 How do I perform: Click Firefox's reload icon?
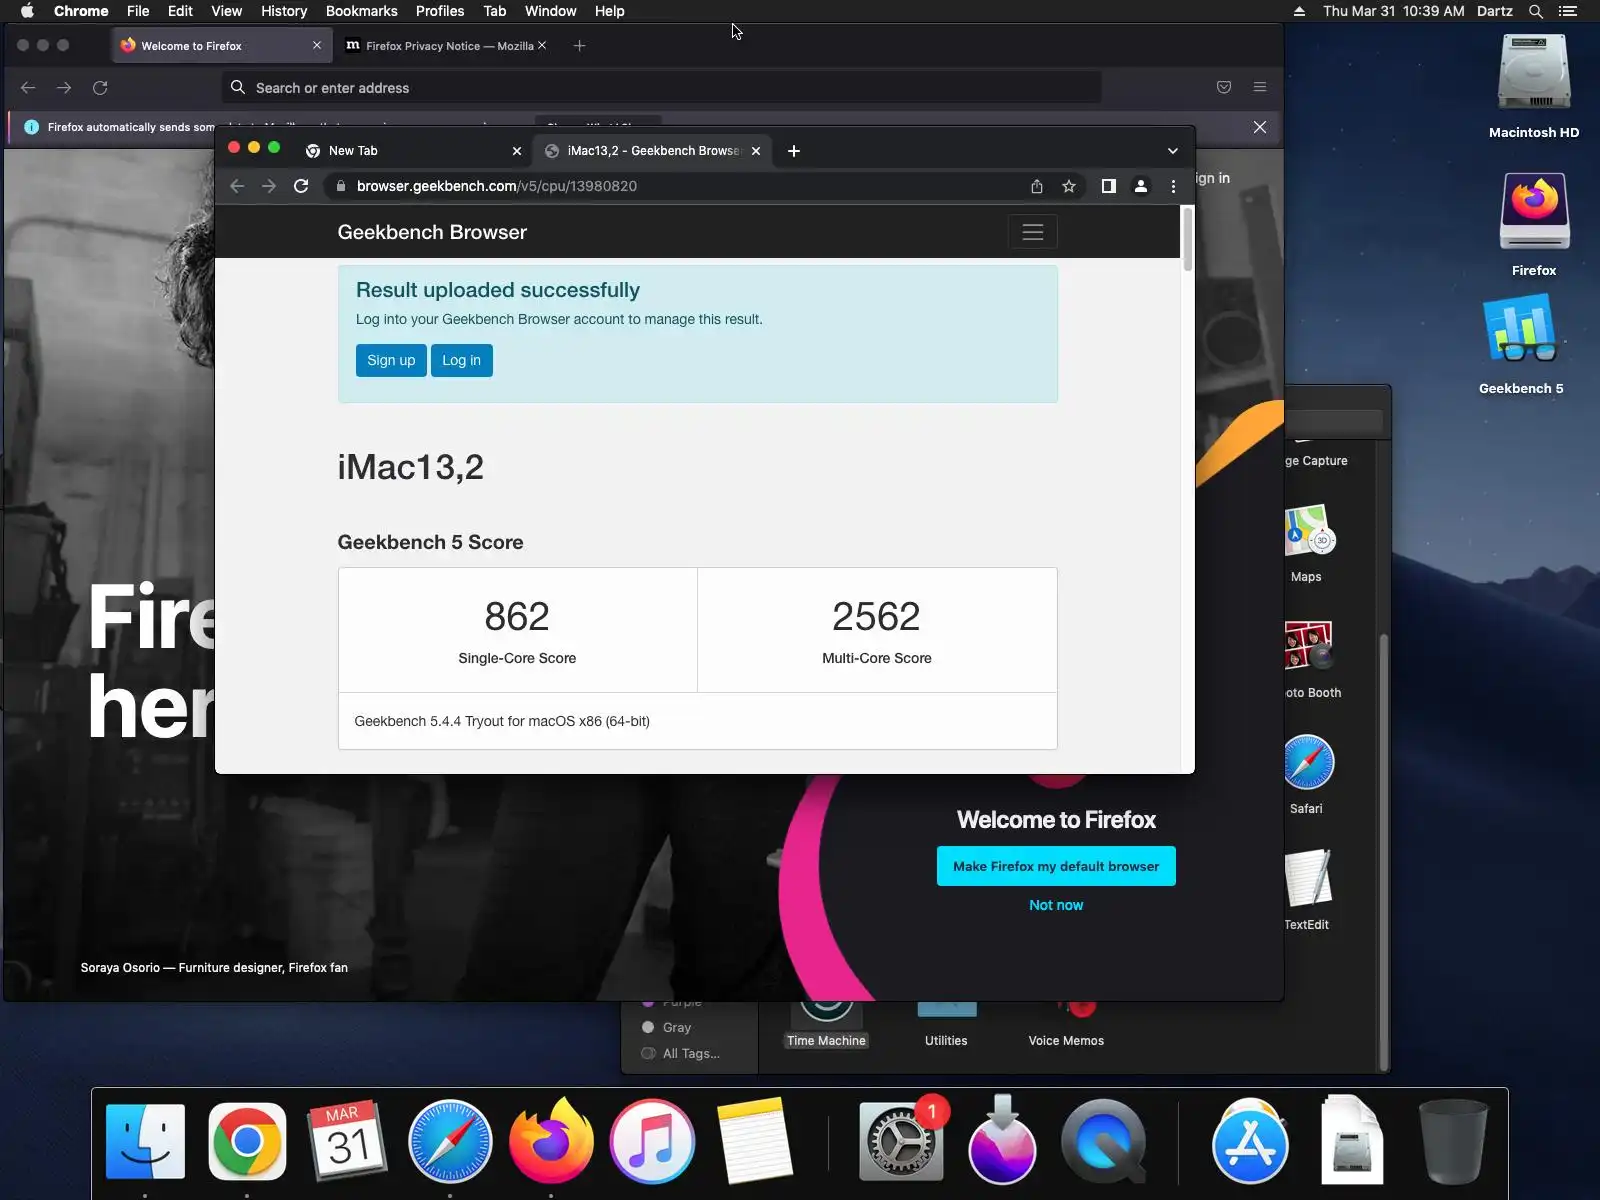[x=100, y=88]
